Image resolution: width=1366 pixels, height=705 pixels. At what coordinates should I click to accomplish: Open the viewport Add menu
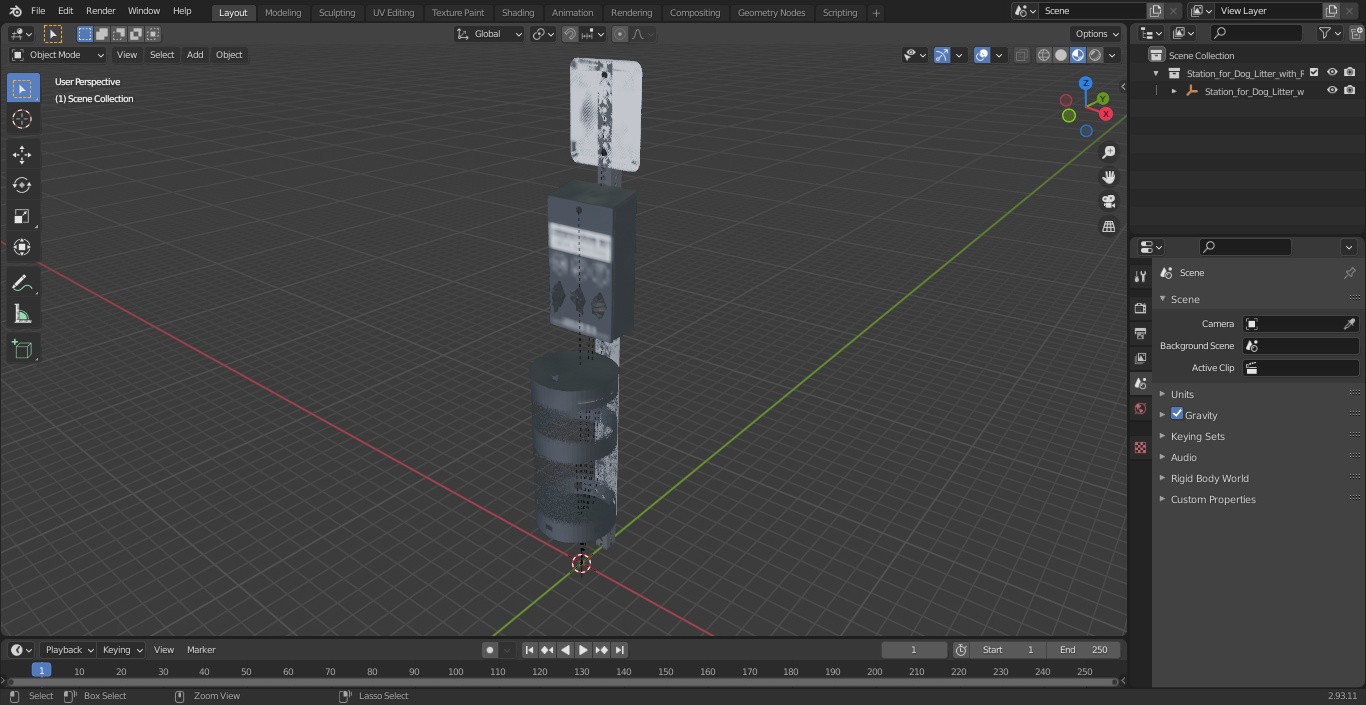(x=195, y=55)
